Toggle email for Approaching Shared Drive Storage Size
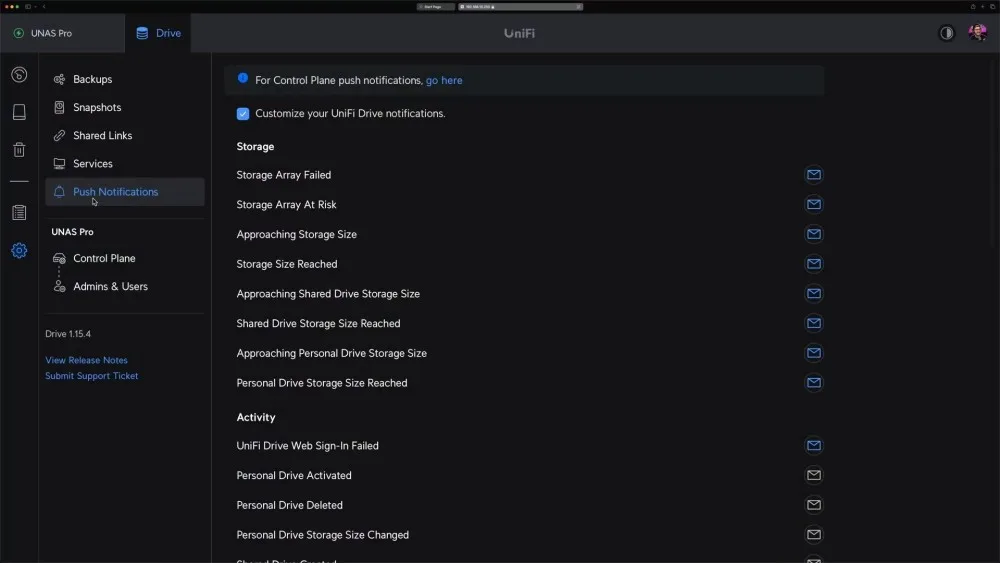 814,293
